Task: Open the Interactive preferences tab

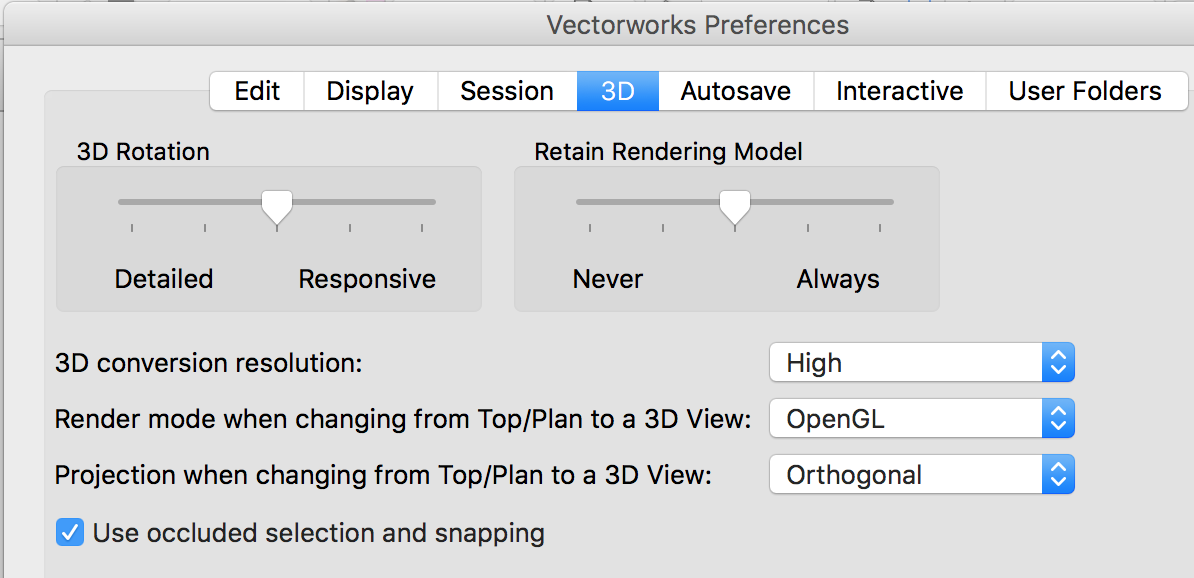Action: tap(898, 91)
